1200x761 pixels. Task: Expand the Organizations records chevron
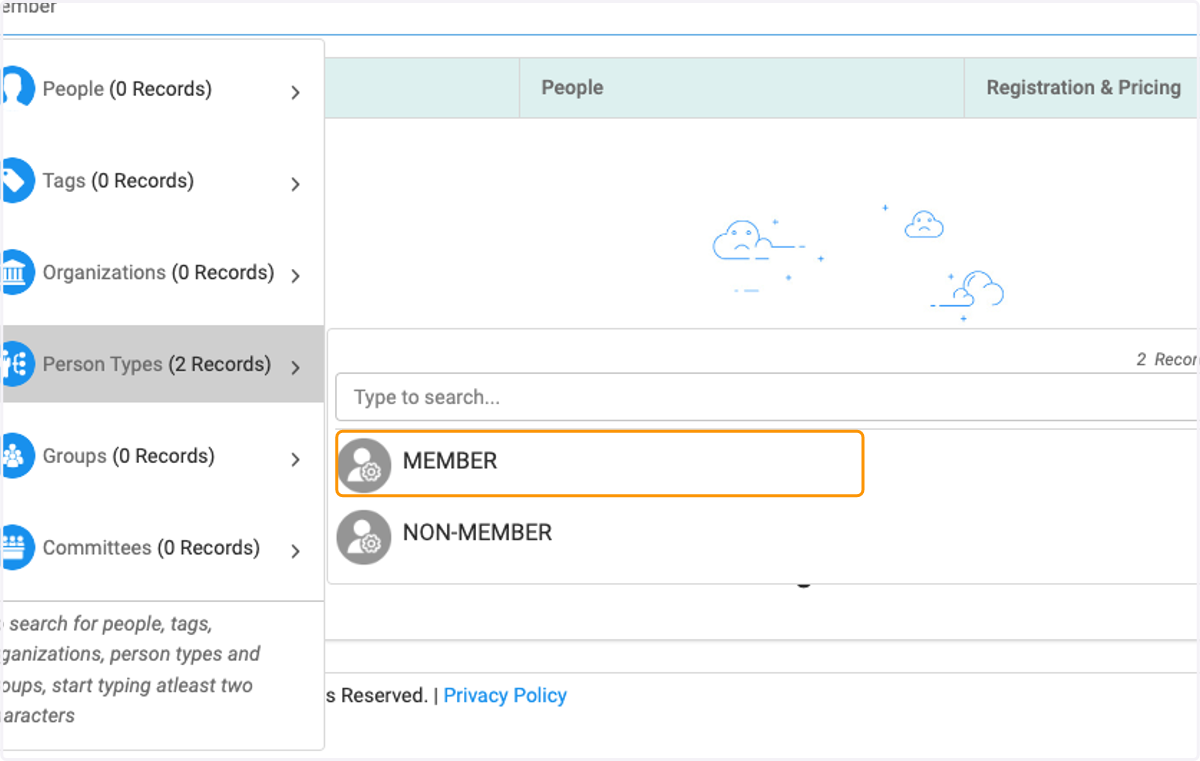(x=295, y=276)
